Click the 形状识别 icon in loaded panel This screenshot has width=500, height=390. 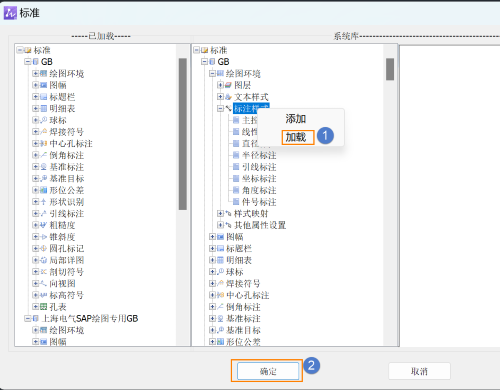coord(44,202)
